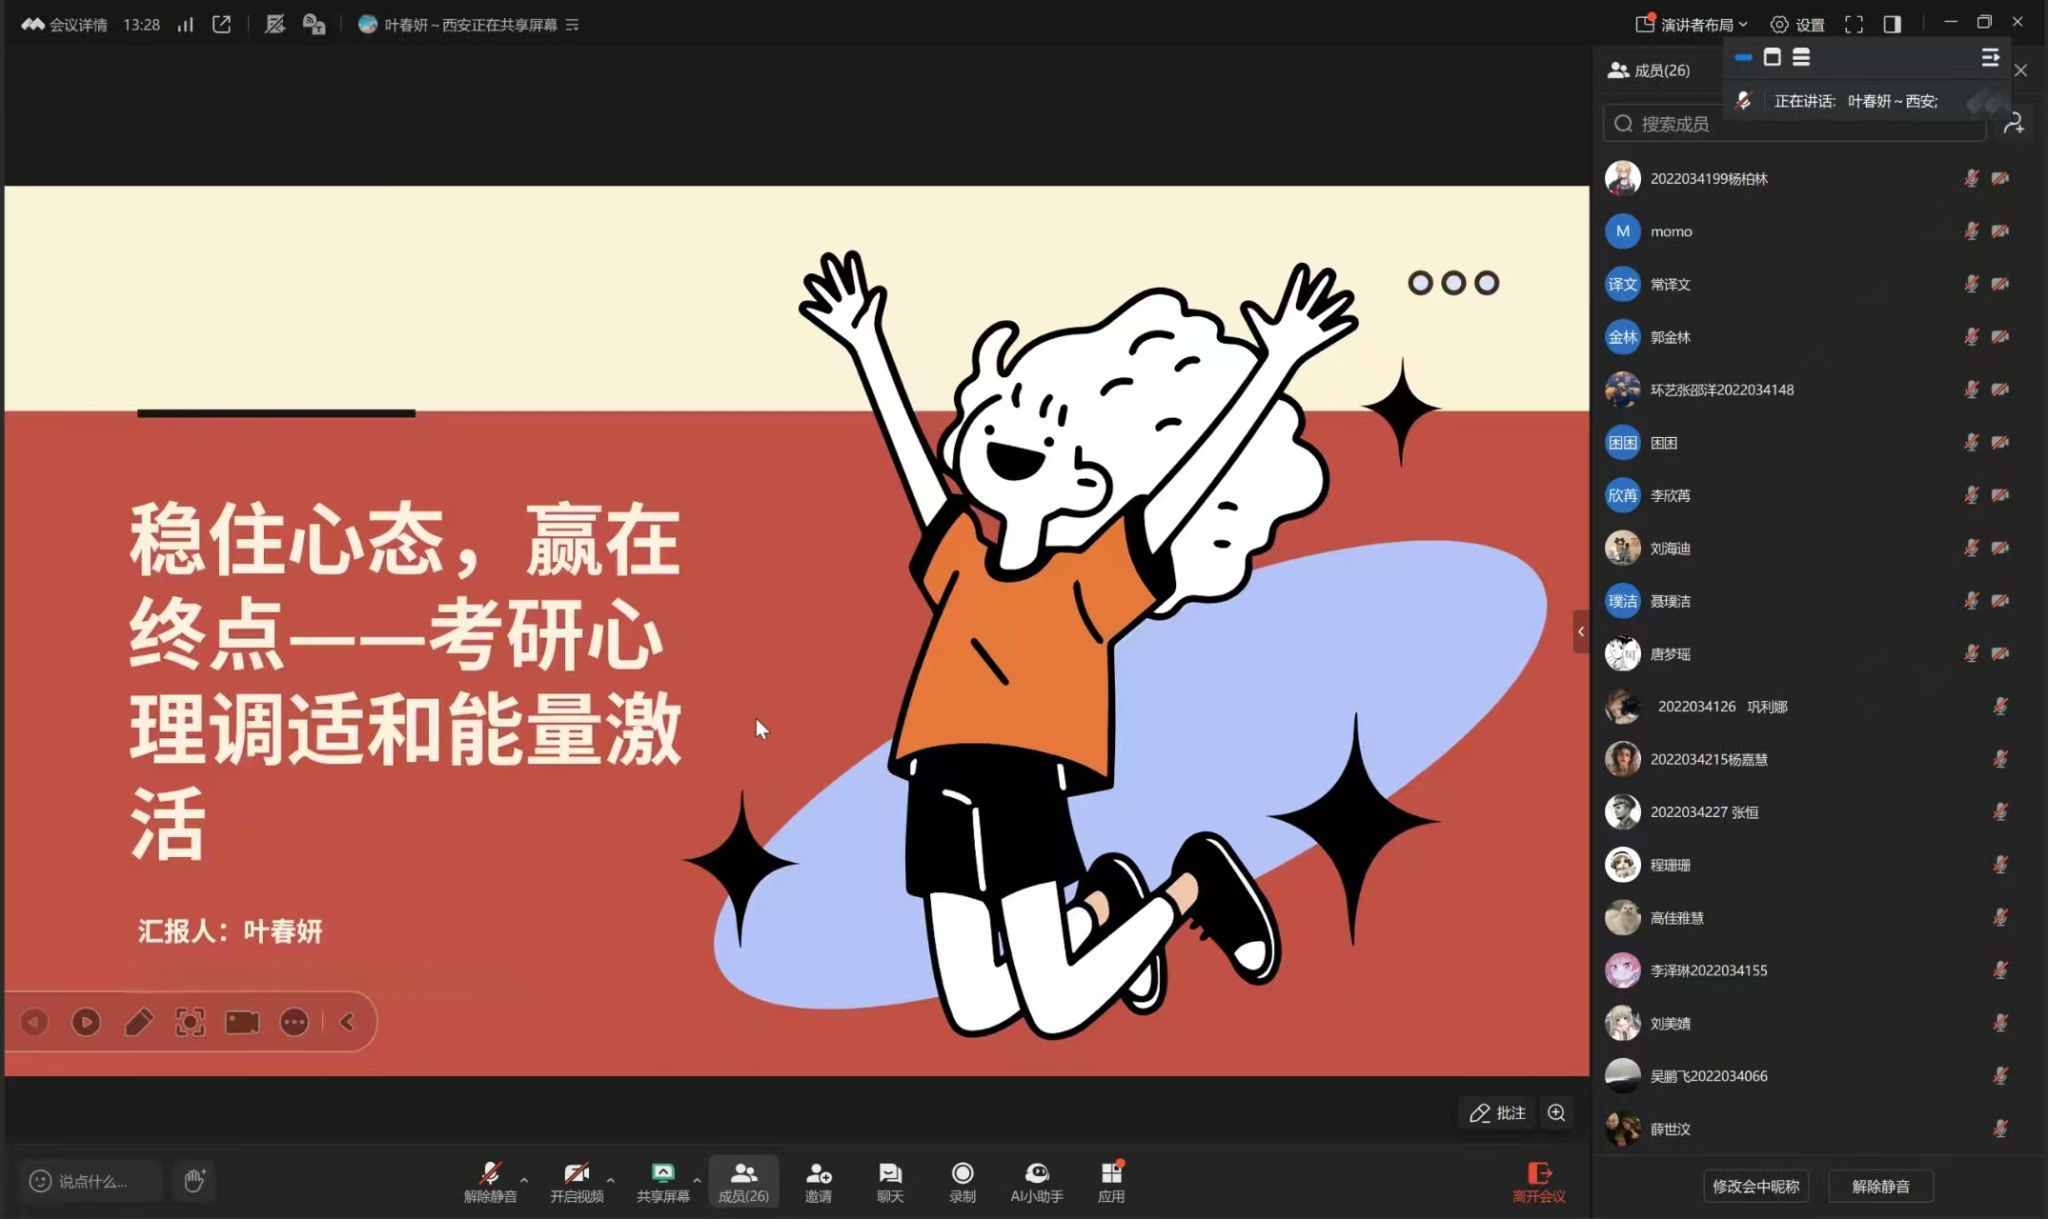Screen dimensions: 2048x1219
Task: Toggle 开启视频 camera button
Action: coord(576,1181)
